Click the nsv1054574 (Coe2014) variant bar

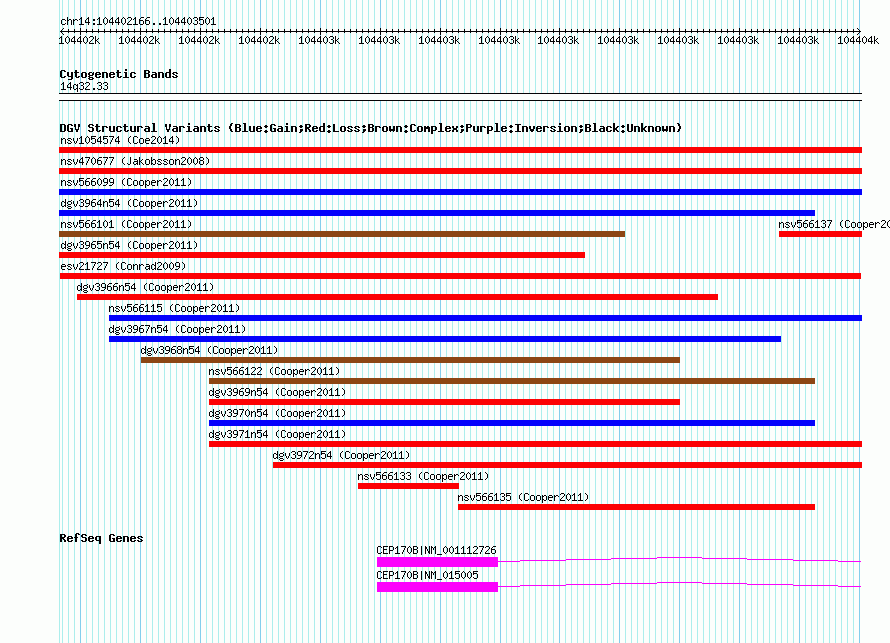[460, 150]
